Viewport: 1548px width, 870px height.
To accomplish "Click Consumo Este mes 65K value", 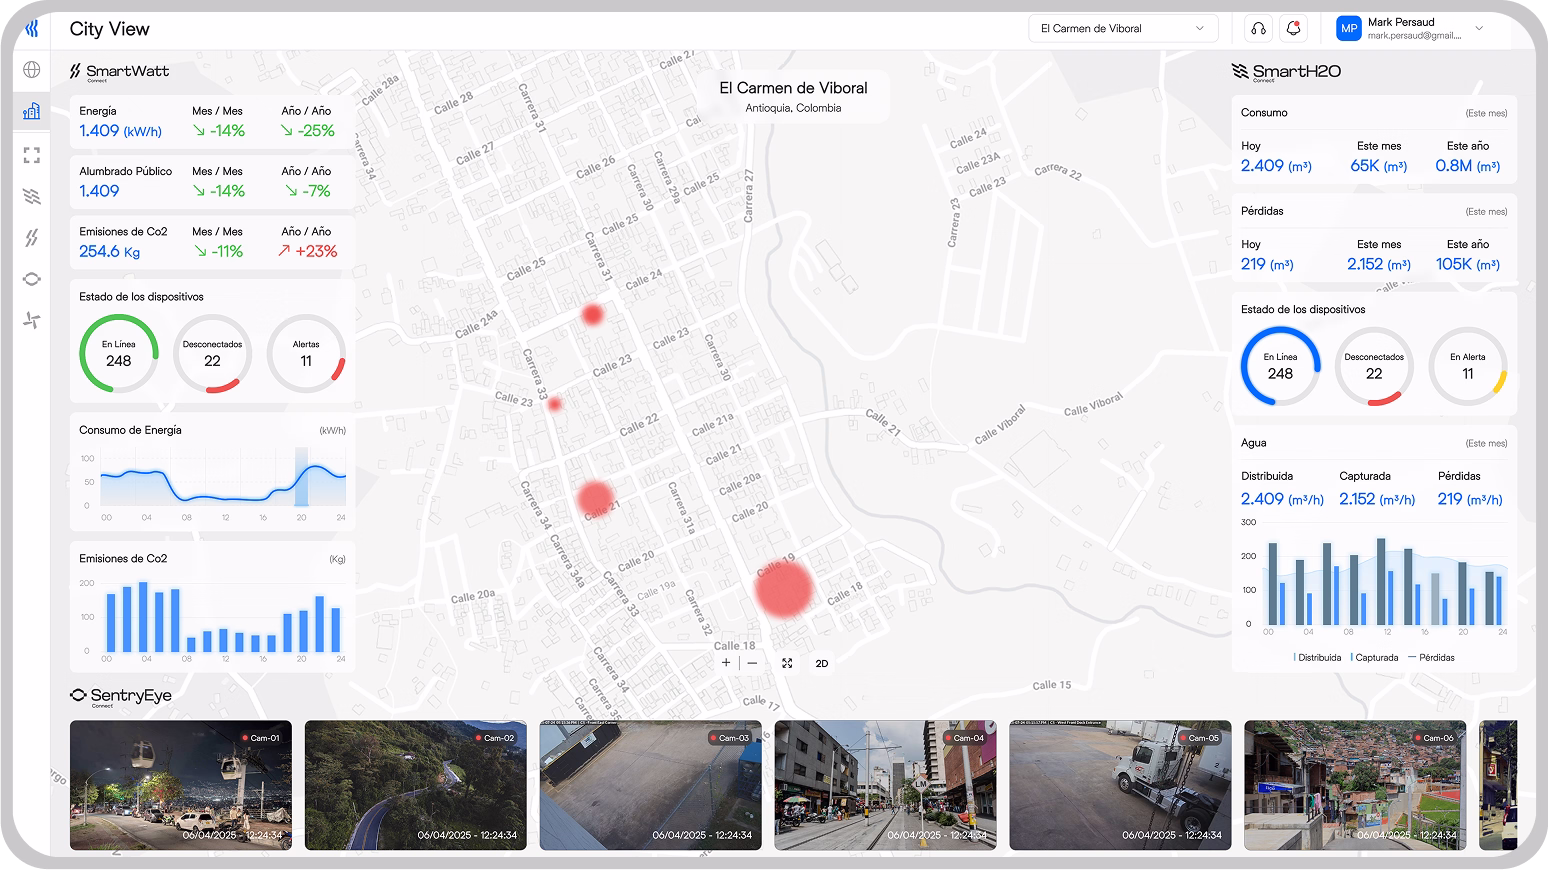I will click(1379, 166).
